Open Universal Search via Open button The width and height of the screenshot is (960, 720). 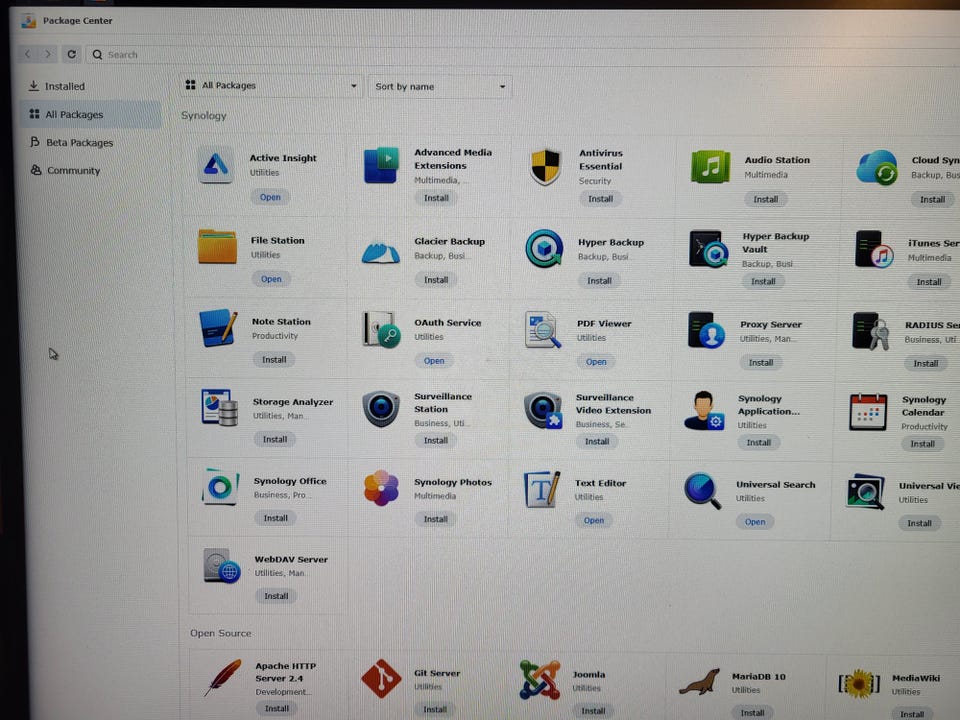click(x=755, y=522)
